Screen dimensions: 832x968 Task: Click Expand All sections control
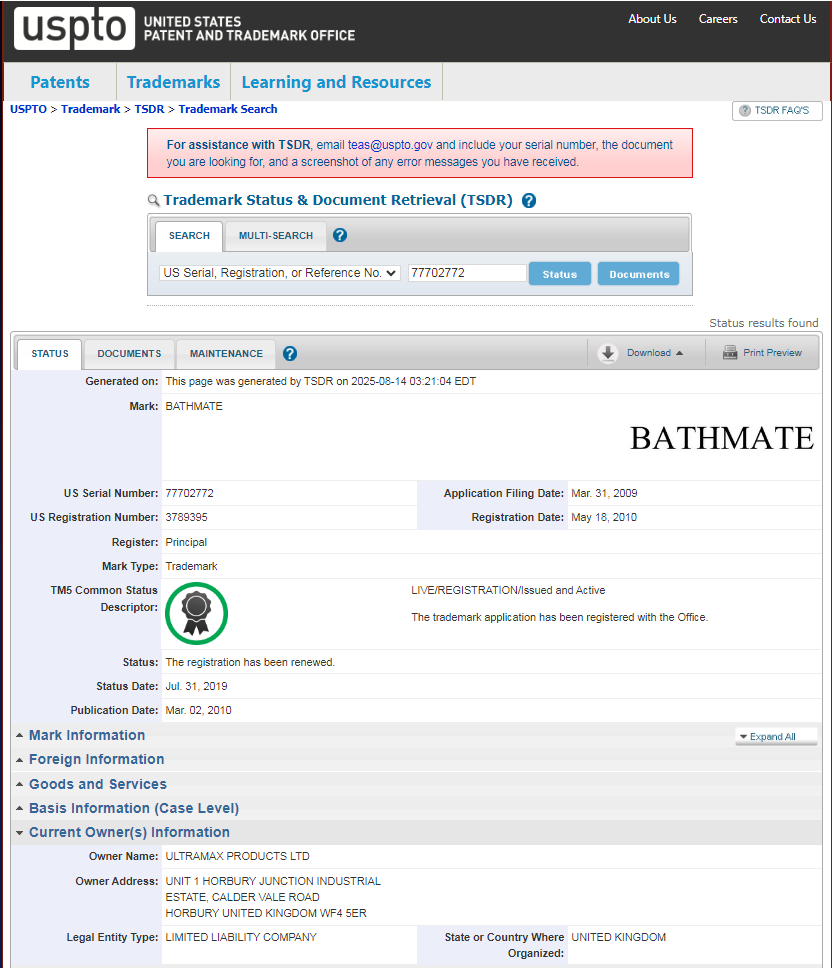pos(775,736)
